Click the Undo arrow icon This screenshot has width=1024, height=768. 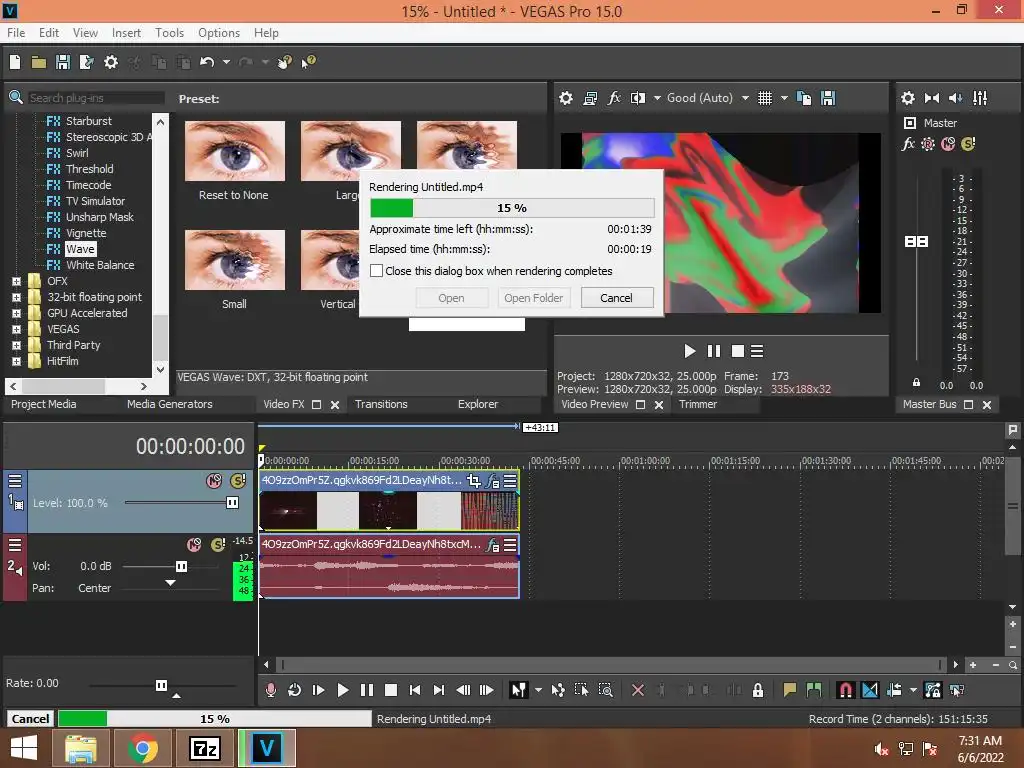[x=207, y=62]
